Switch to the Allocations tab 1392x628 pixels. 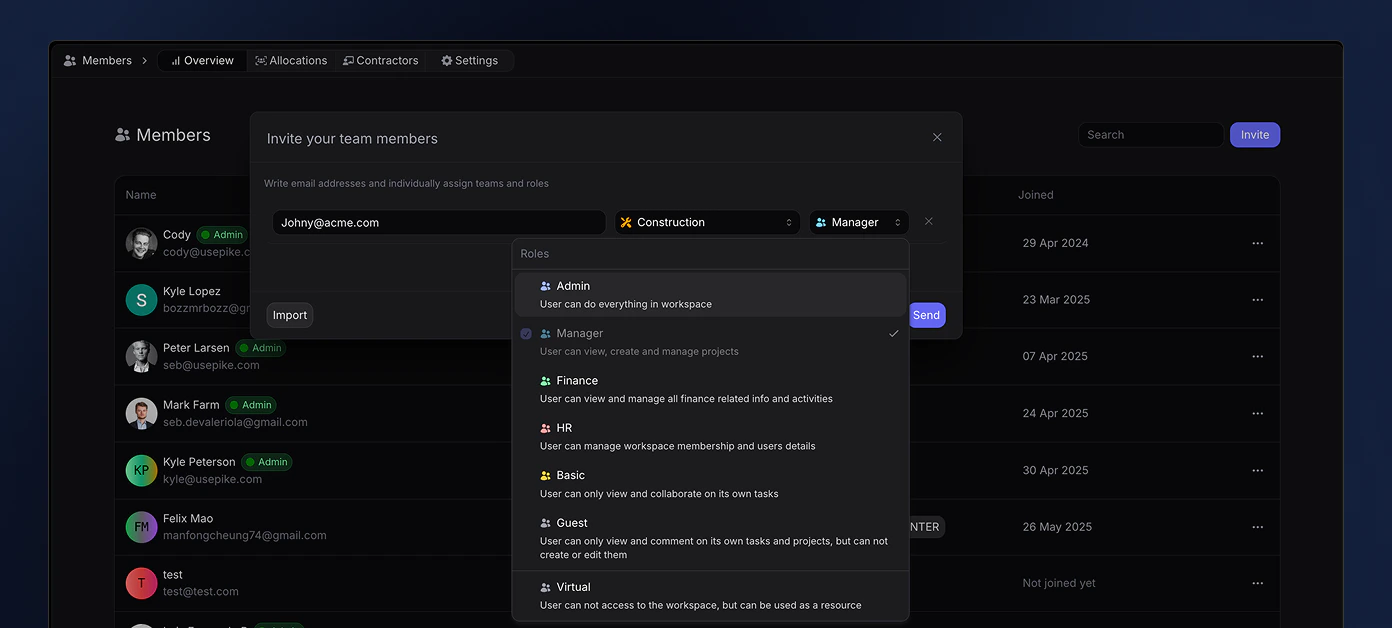(291, 61)
